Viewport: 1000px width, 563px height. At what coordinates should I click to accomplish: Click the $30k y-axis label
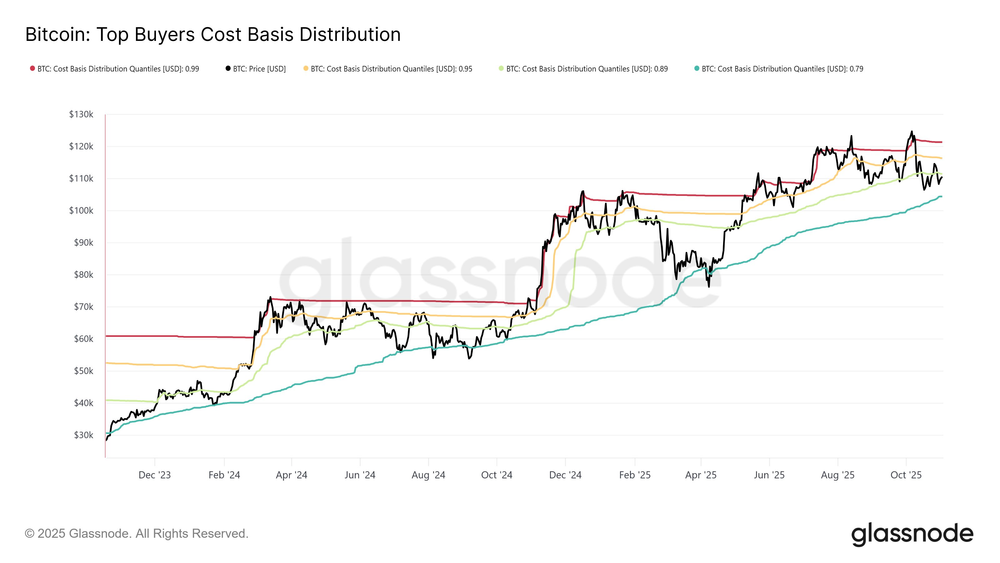click(81, 435)
